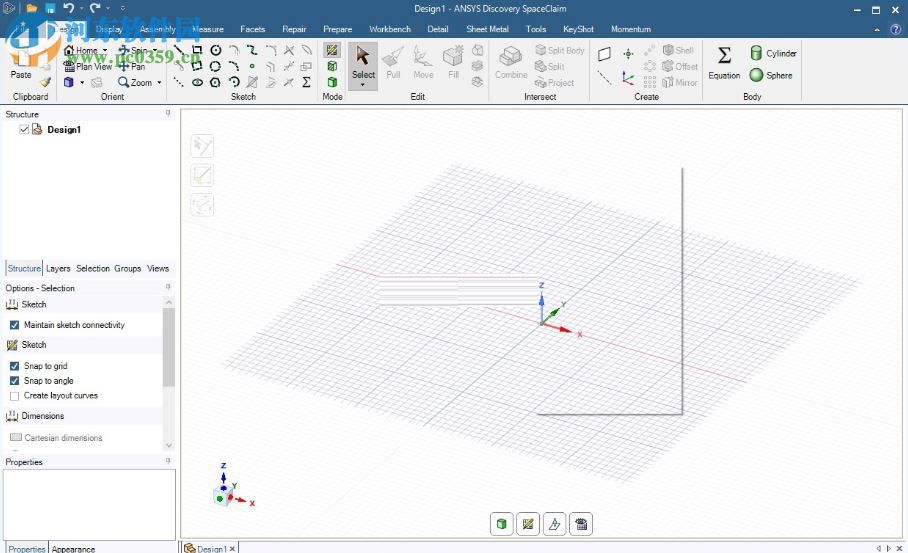
Task: Click the Options panel scrollbar down arrow
Action: [169, 445]
